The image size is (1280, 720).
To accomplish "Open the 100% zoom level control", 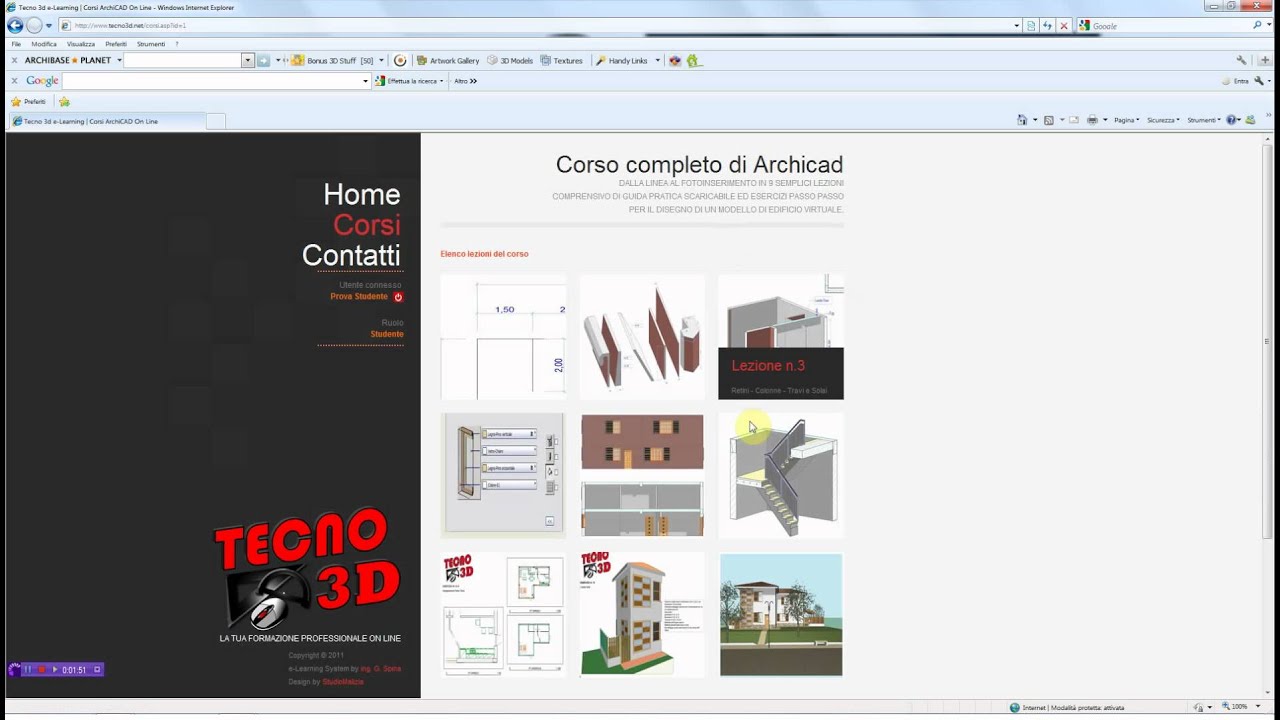I will [x=1239, y=707].
